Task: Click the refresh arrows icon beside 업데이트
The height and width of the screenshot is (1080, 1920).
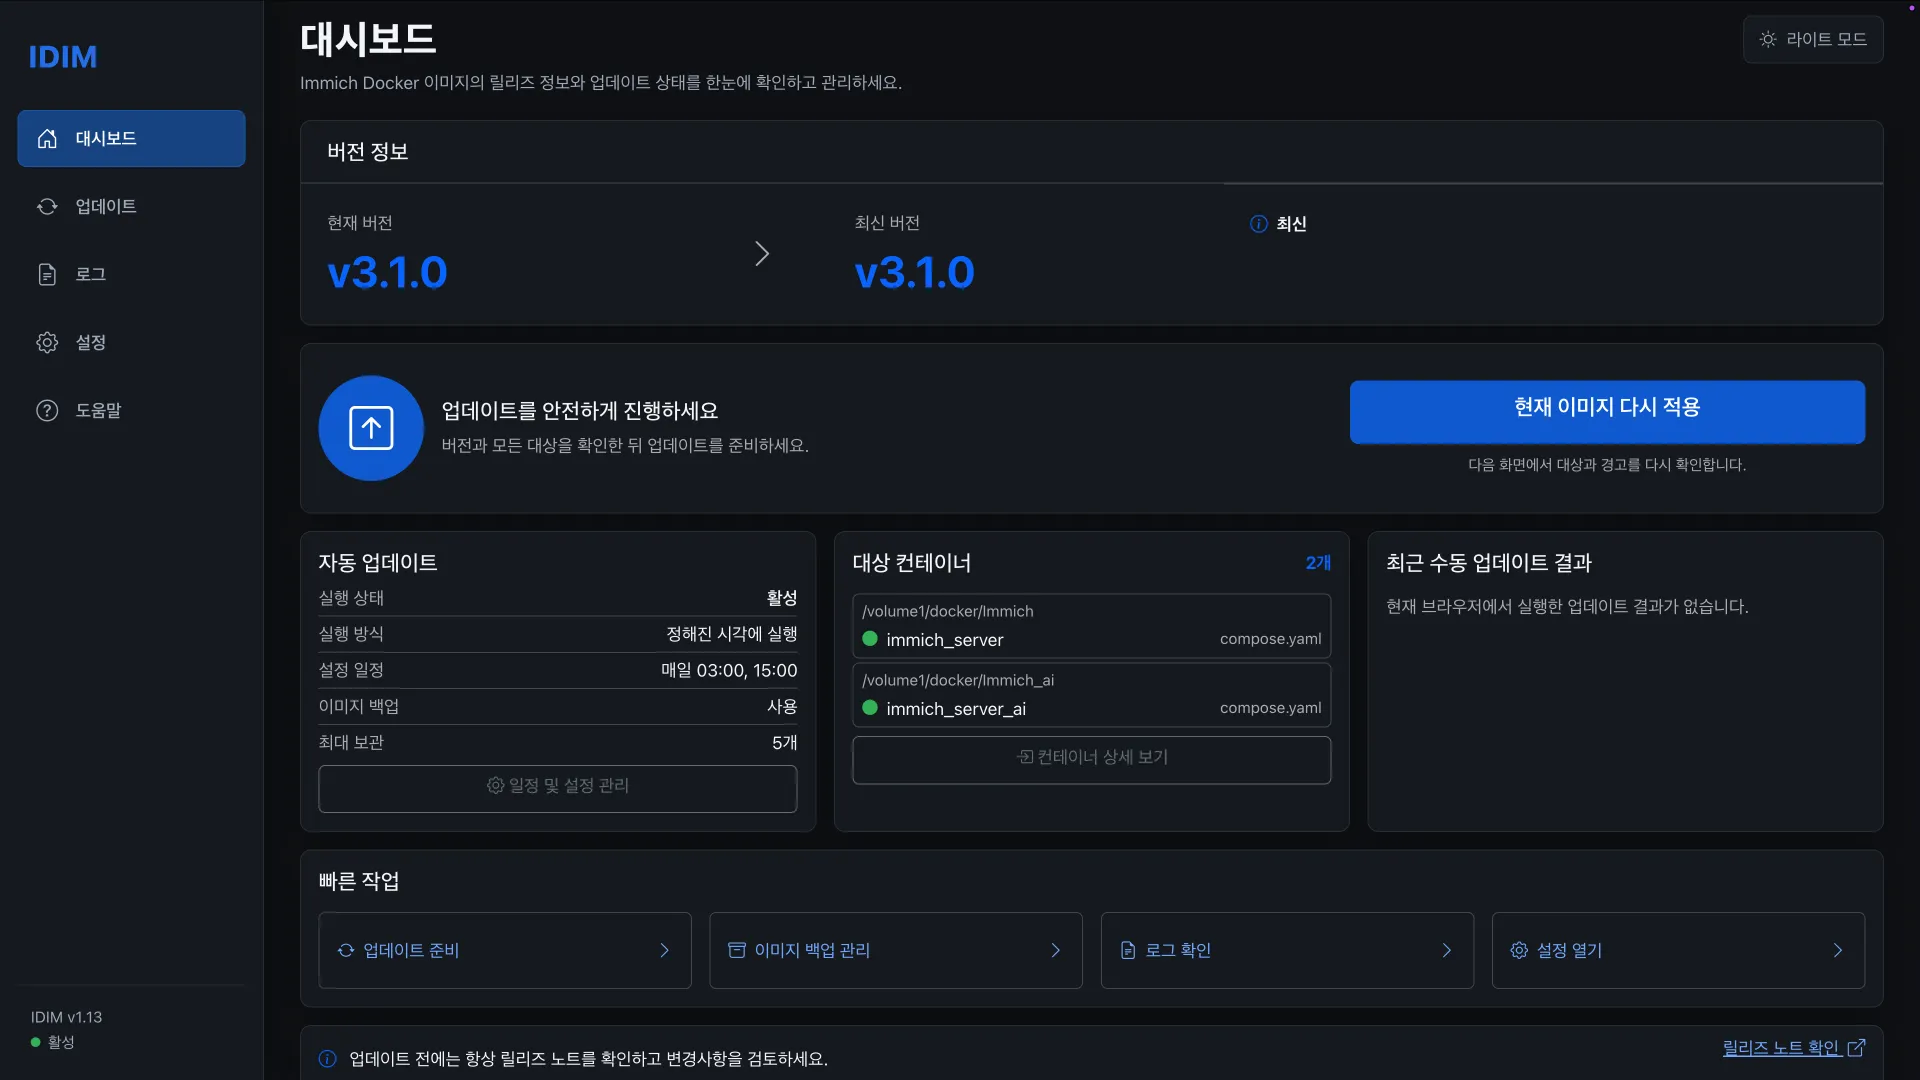Action: tap(47, 206)
